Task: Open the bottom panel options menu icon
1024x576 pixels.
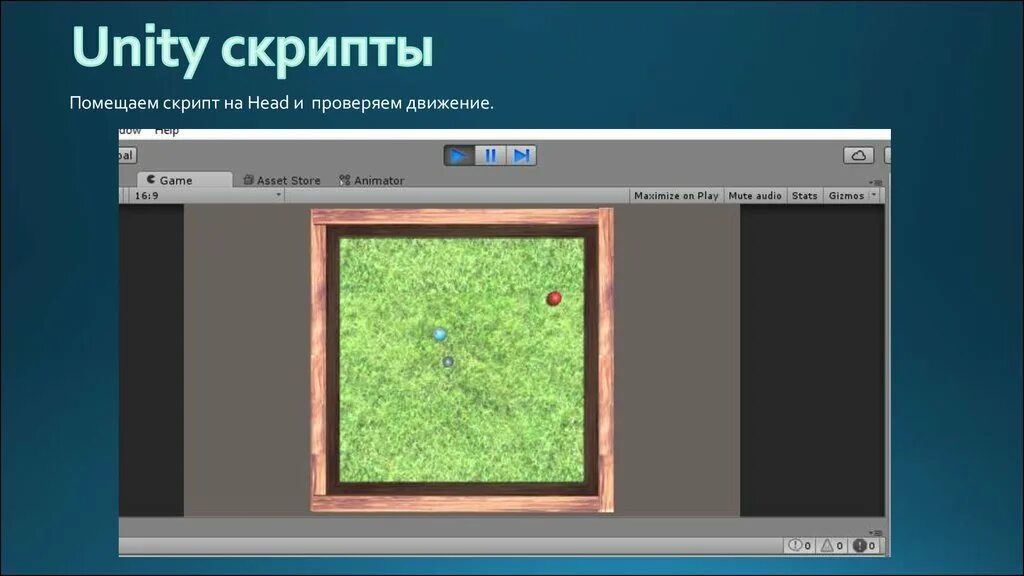Action: tap(876, 532)
